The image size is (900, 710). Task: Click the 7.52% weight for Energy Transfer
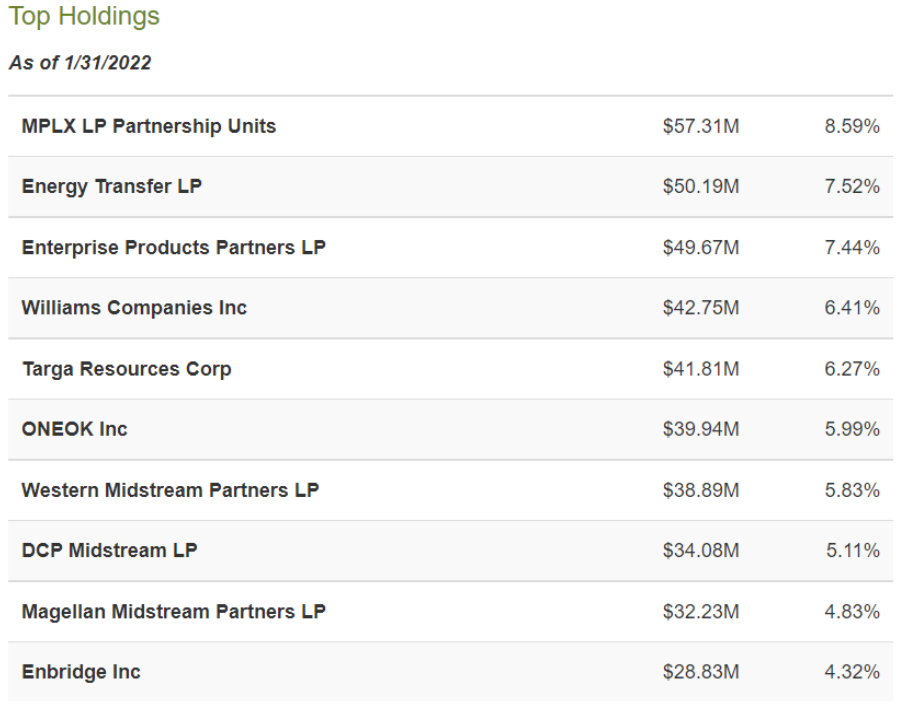click(852, 186)
